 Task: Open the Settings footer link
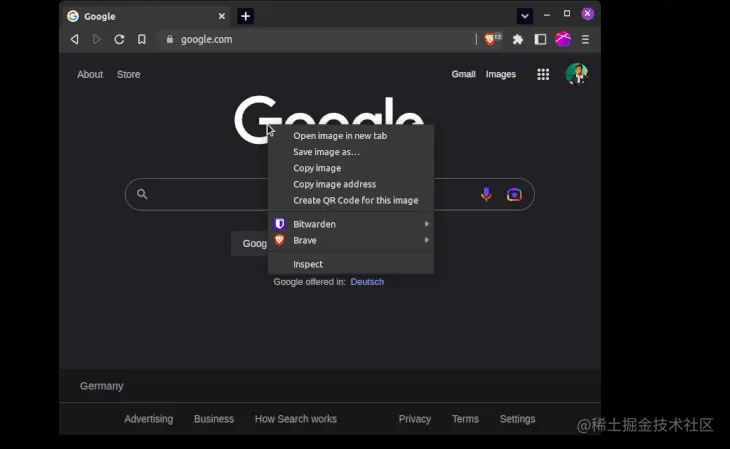click(x=517, y=419)
